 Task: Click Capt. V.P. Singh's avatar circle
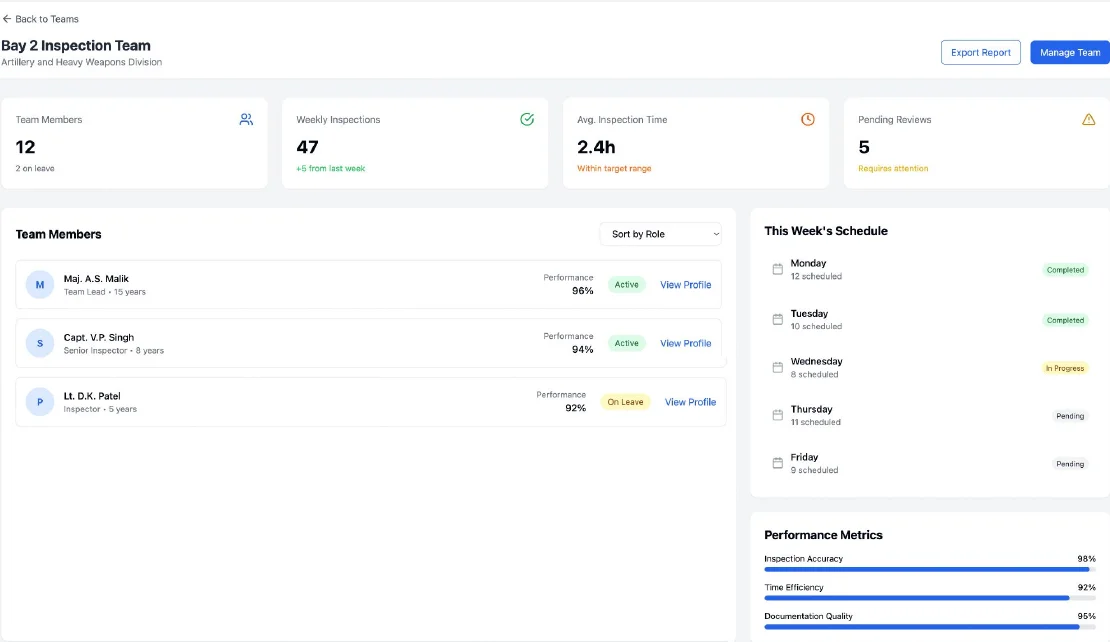pyautogui.click(x=39, y=343)
